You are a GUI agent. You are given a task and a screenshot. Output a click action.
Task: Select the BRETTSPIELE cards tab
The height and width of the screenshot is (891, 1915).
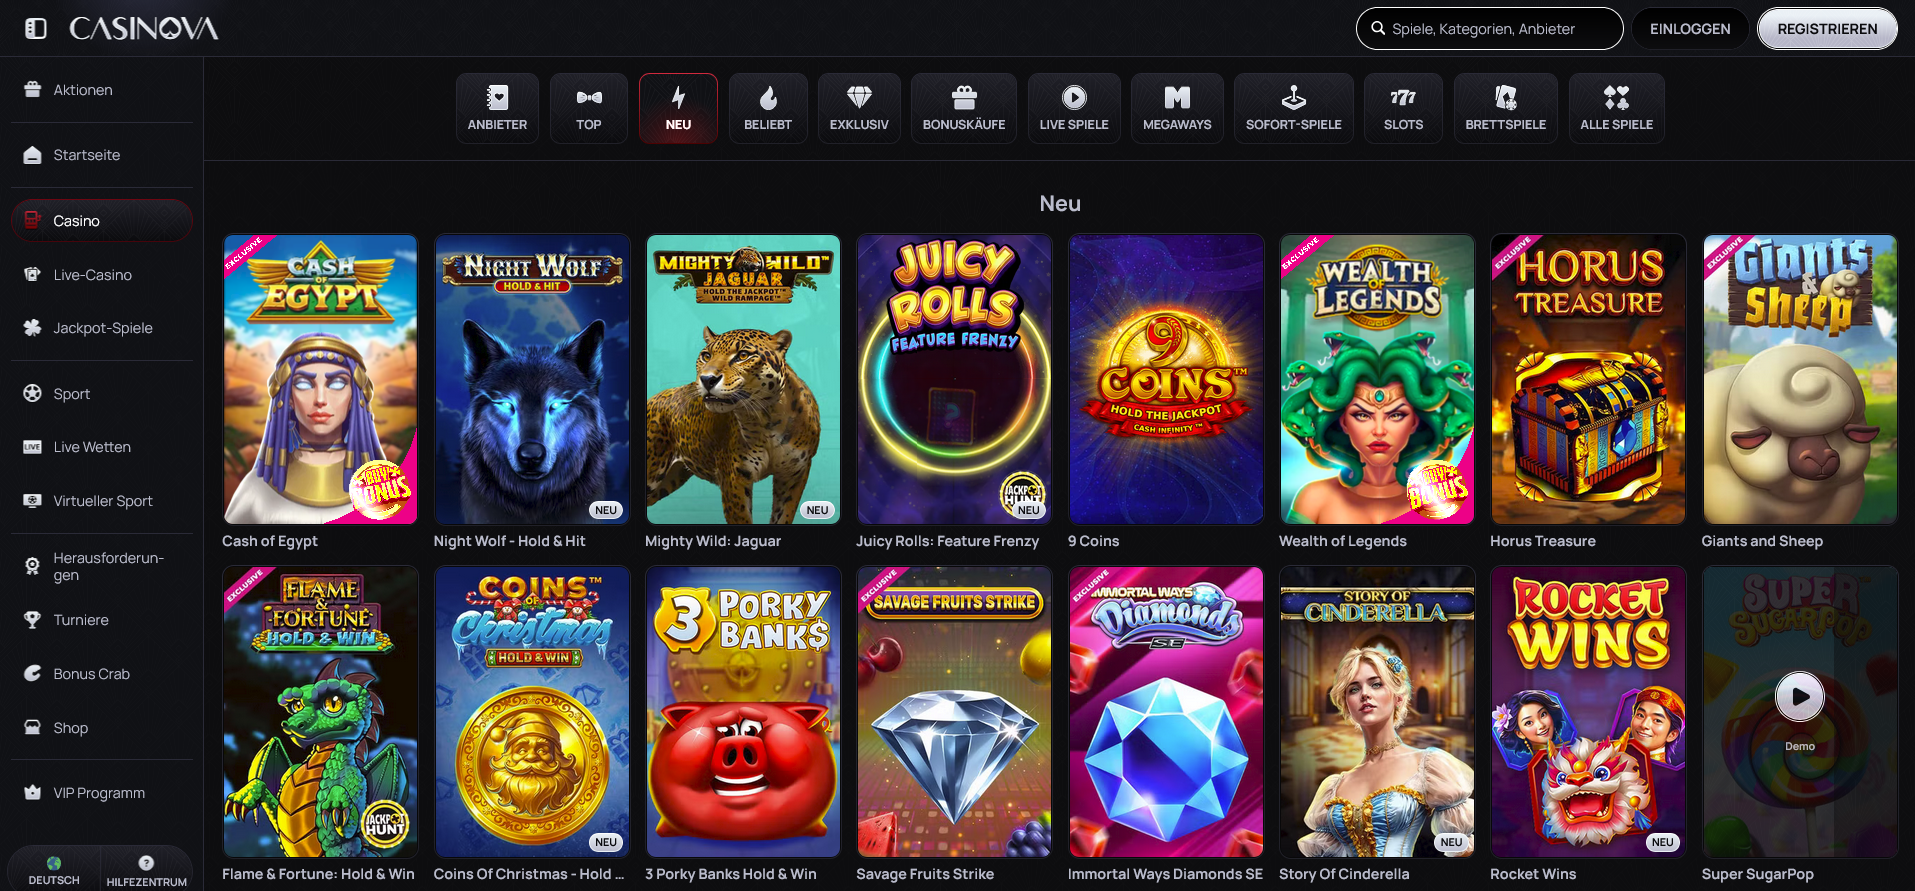click(1506, 108)
